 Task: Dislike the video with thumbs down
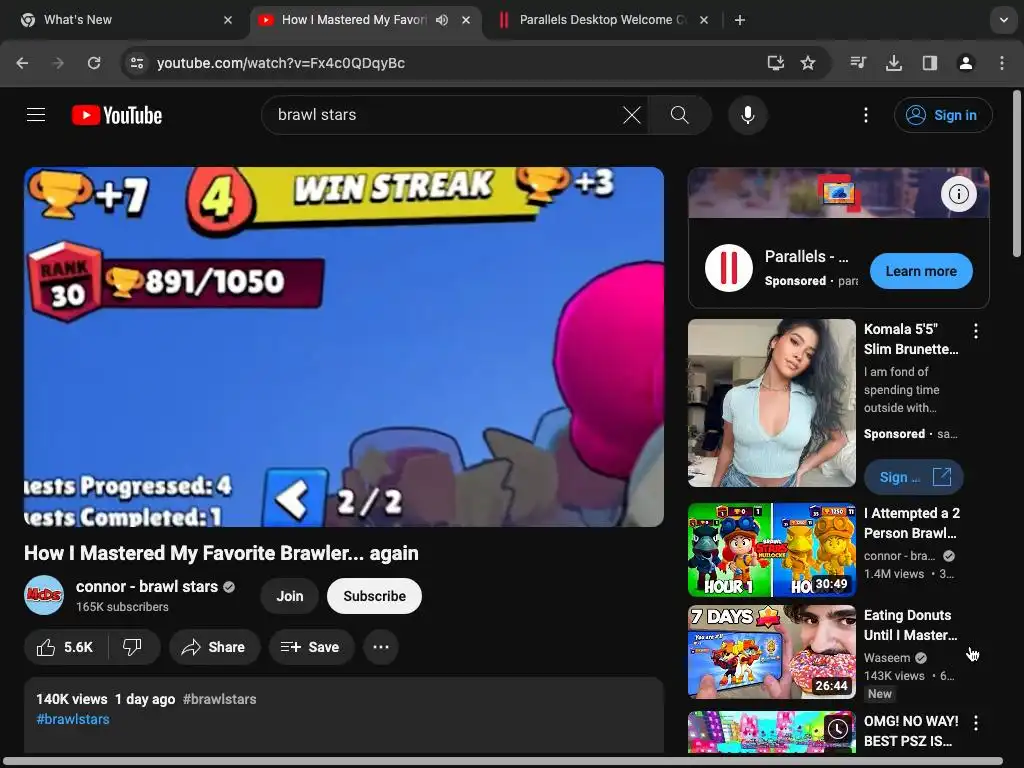(x=133, y=647)
